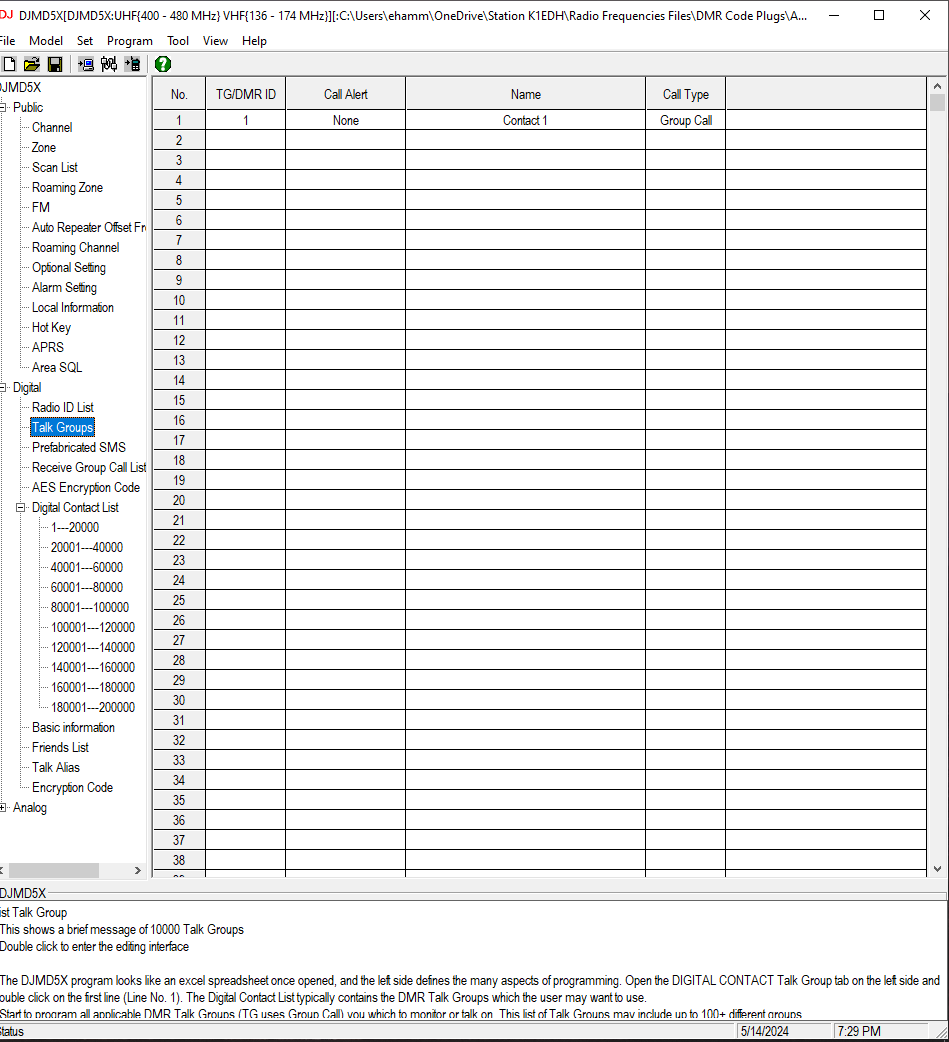This screenshot has width=949, height=1042.
Task: Select Talk Groups tree item
Action: point(62,427)
